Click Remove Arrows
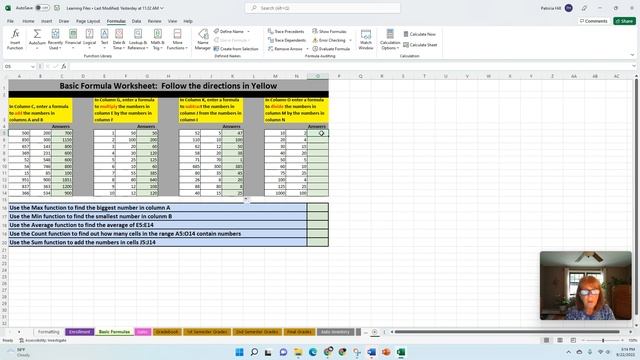The image size is (640, 360). (x=285, y=49)
